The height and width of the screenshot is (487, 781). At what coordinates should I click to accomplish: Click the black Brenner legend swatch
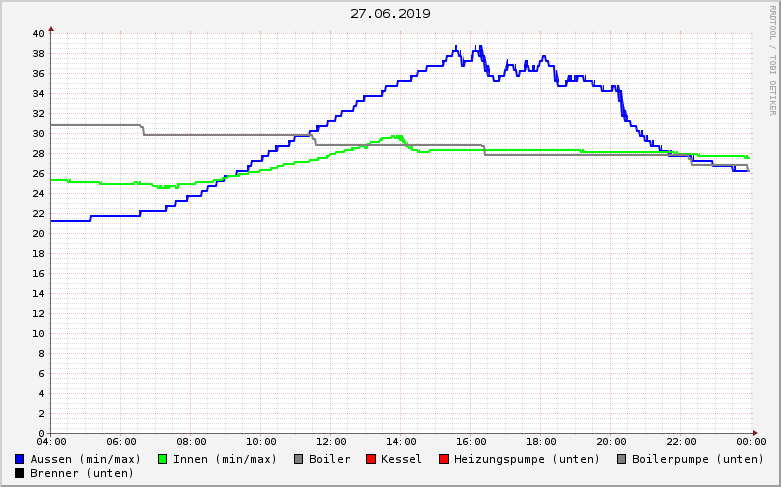[x=19, y=473]
